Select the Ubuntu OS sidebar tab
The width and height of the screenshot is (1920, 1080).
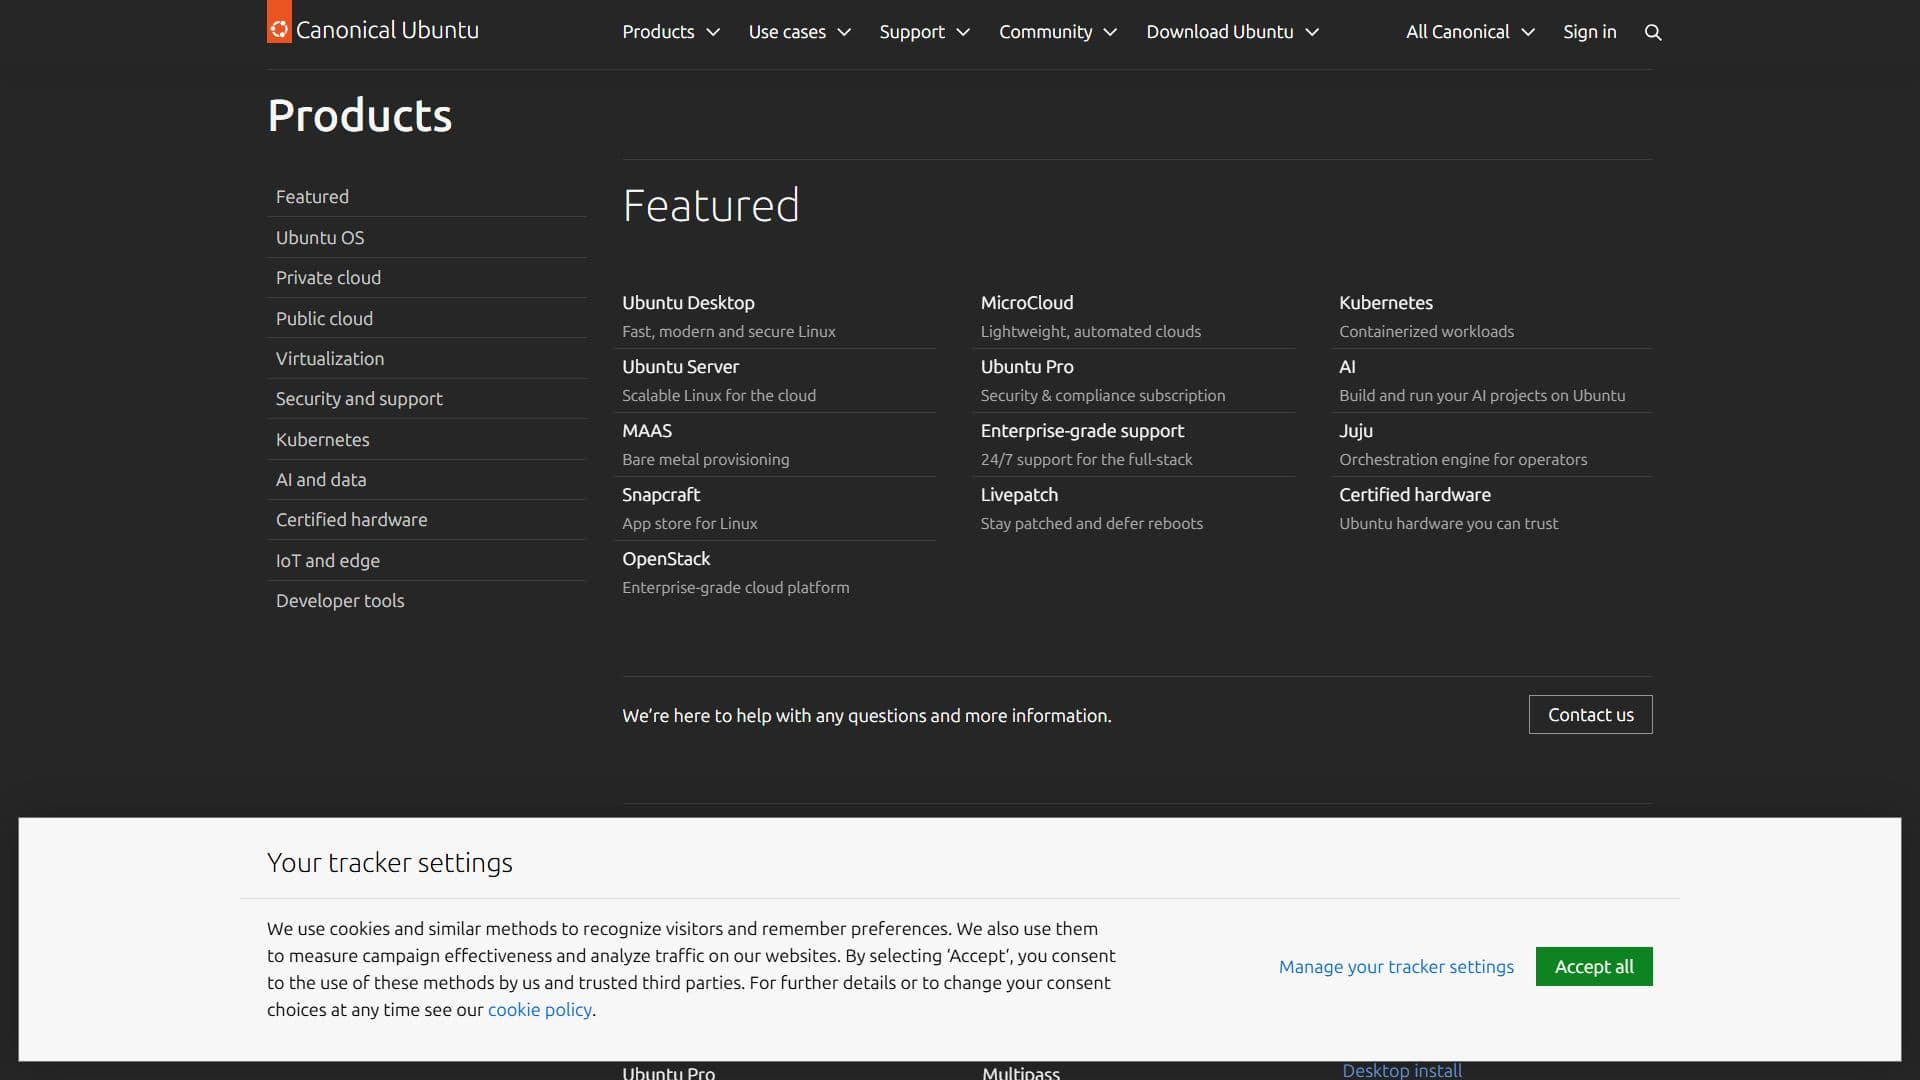pos(426,238)
